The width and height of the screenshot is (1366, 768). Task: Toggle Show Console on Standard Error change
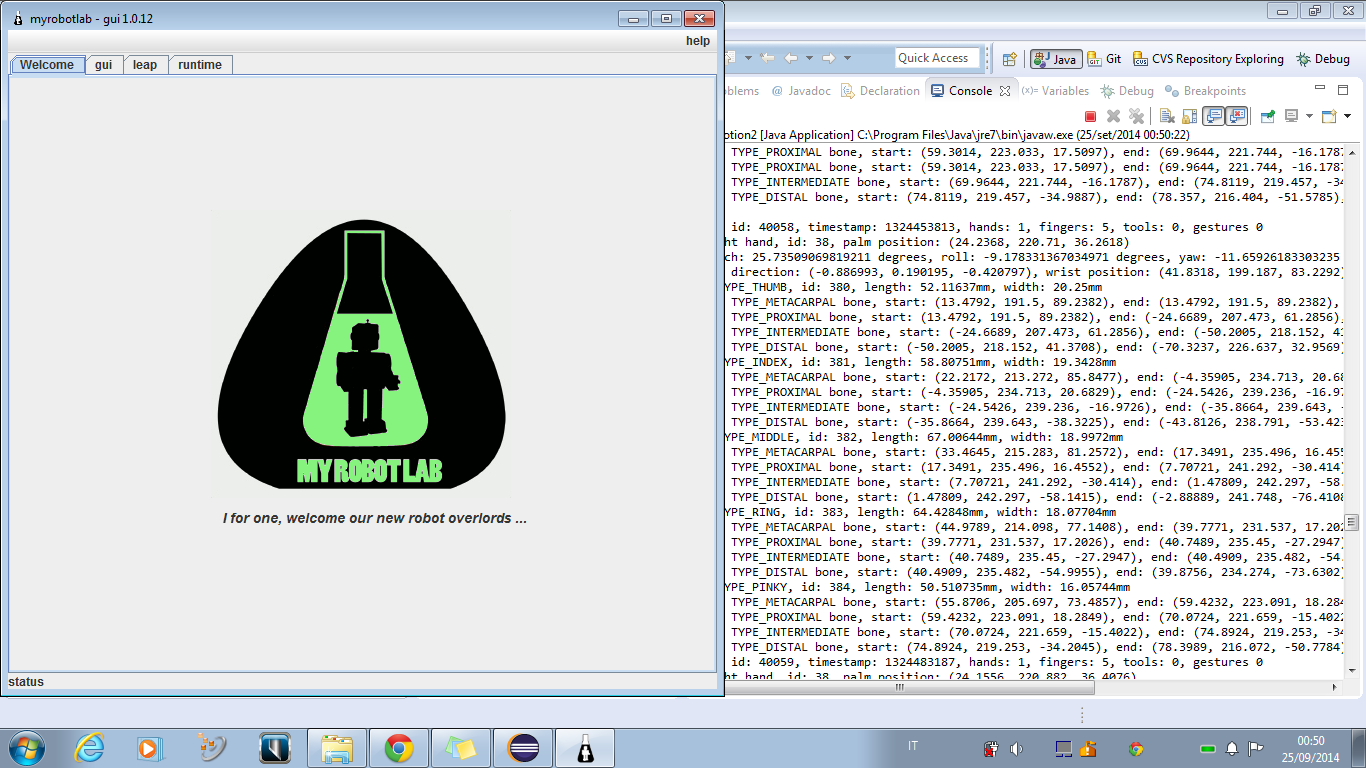coord(1237,116)
